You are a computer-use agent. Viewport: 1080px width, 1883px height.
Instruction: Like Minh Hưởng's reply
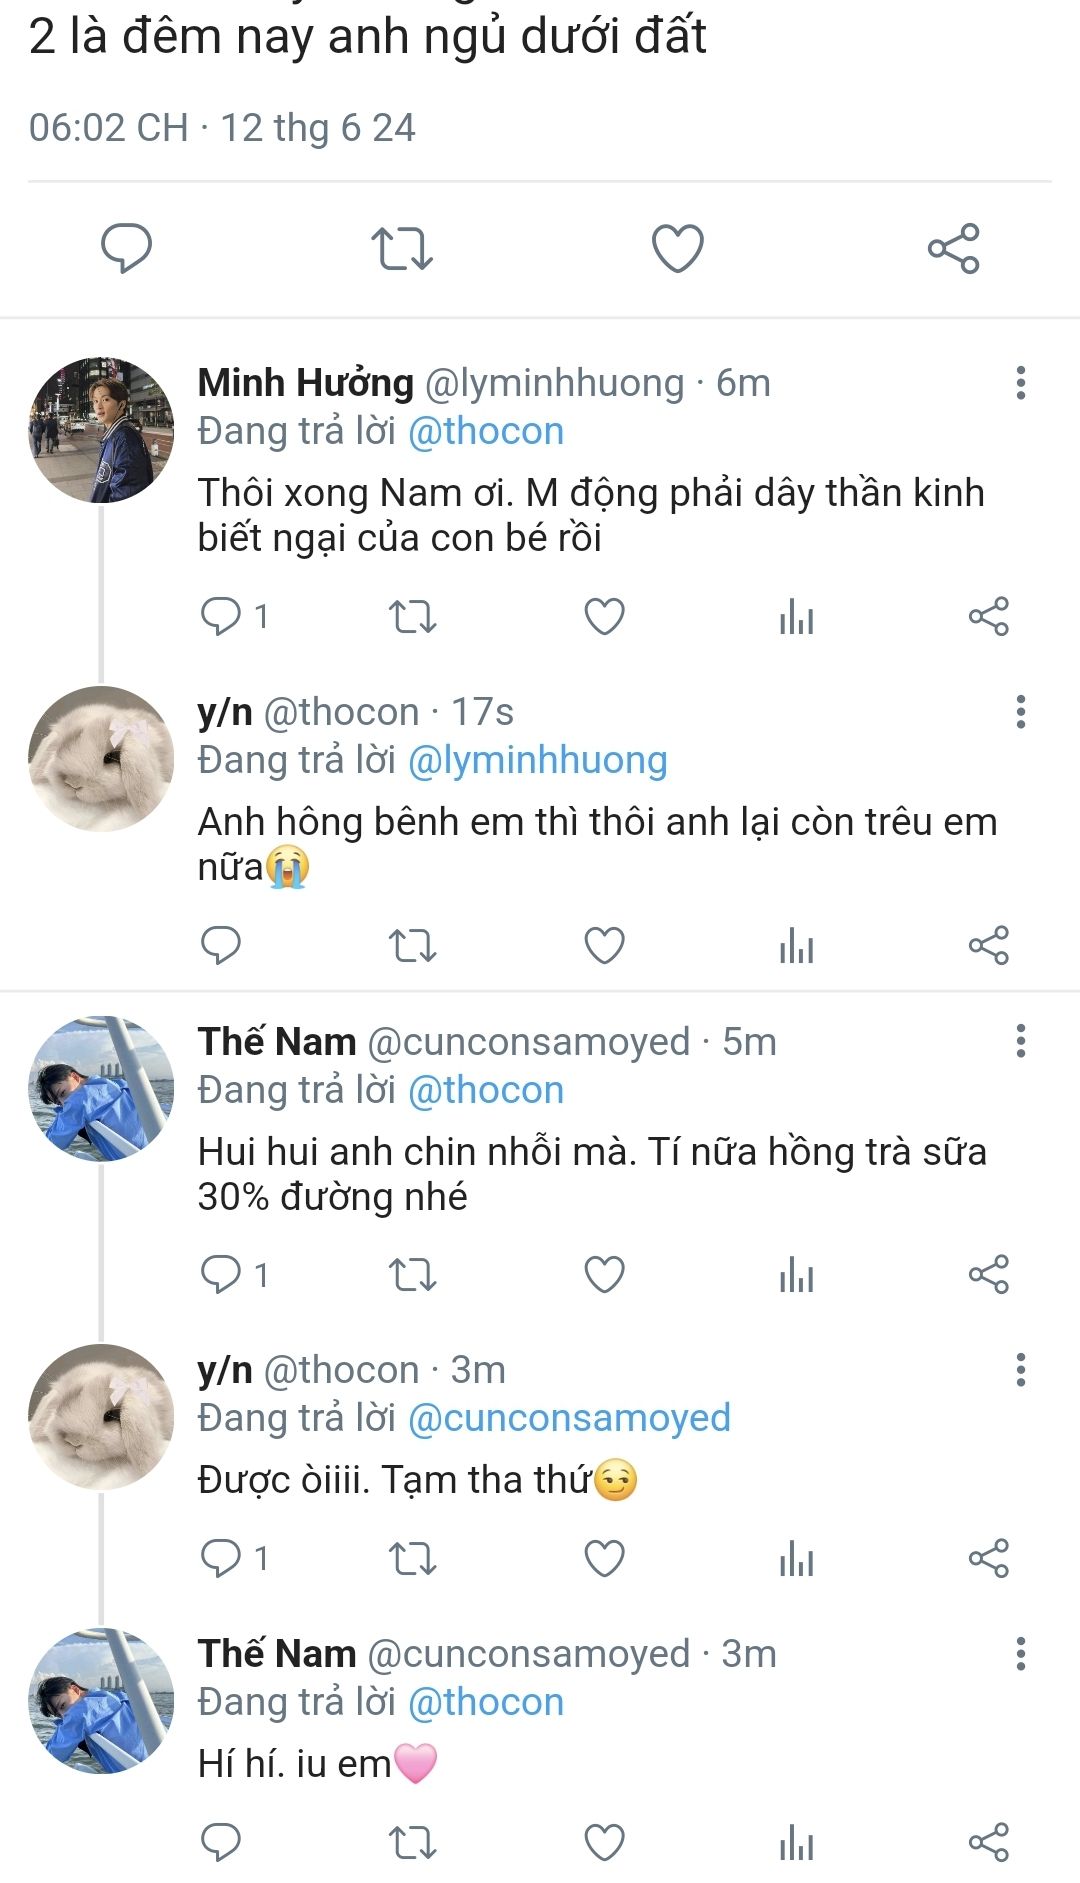(x=604, y=617)
